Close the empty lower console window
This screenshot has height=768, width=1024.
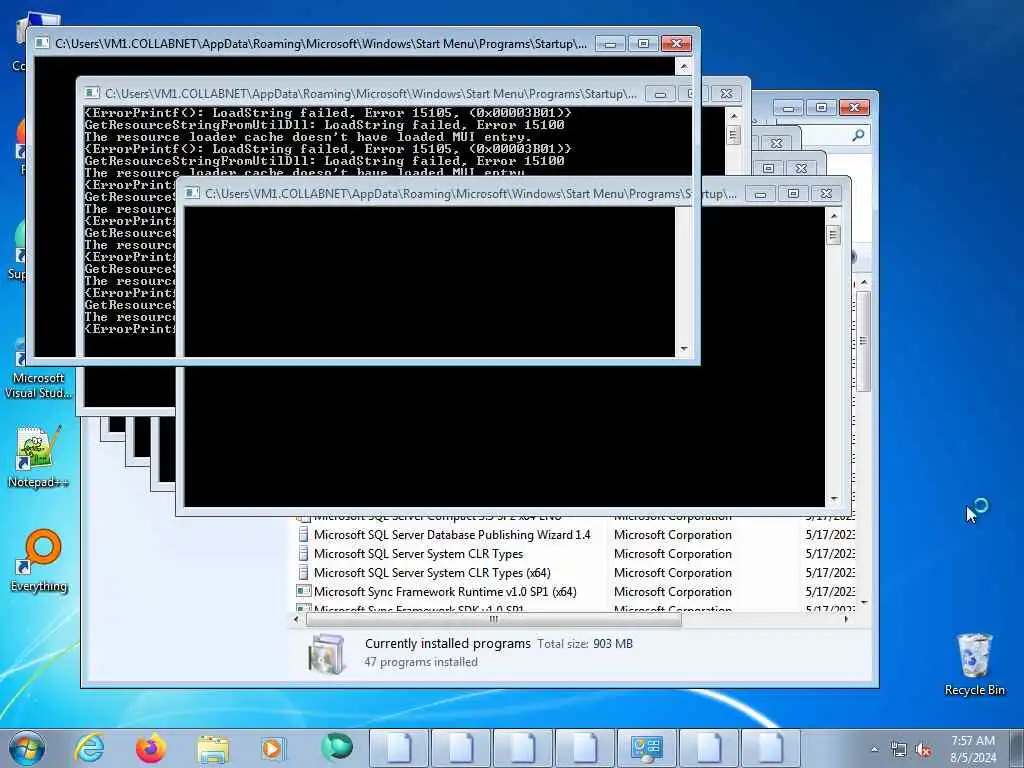coord(826,193)
